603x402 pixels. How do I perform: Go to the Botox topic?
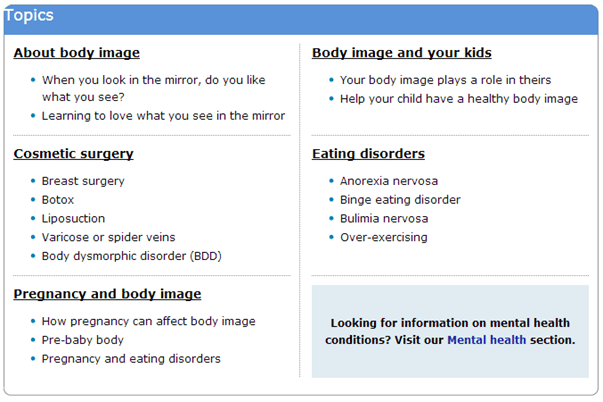tap(58, 200)
